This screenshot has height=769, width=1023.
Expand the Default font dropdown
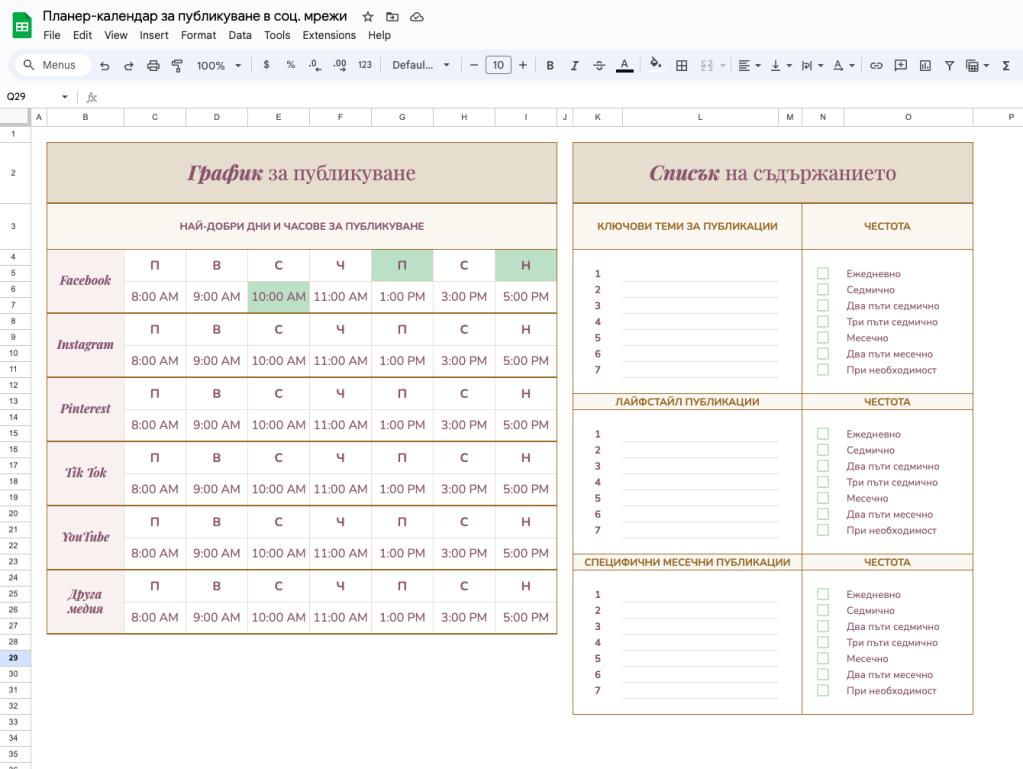click(x=421, y=65)
